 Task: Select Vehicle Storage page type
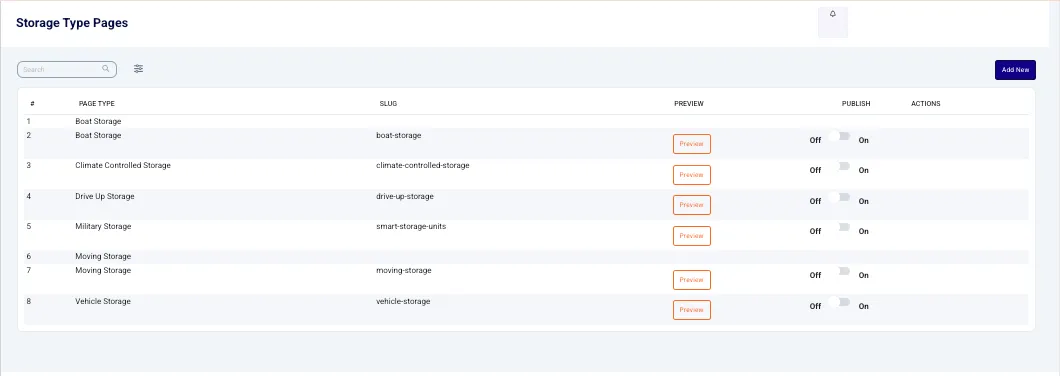(103, 301)
